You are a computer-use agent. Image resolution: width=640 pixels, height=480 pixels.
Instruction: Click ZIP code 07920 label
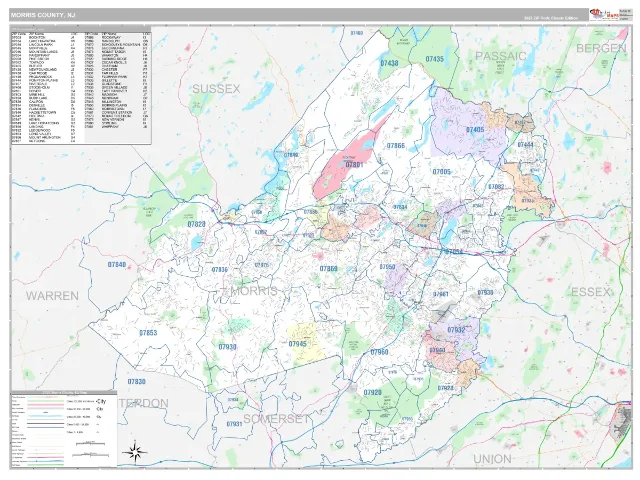(x=373, y=392)
